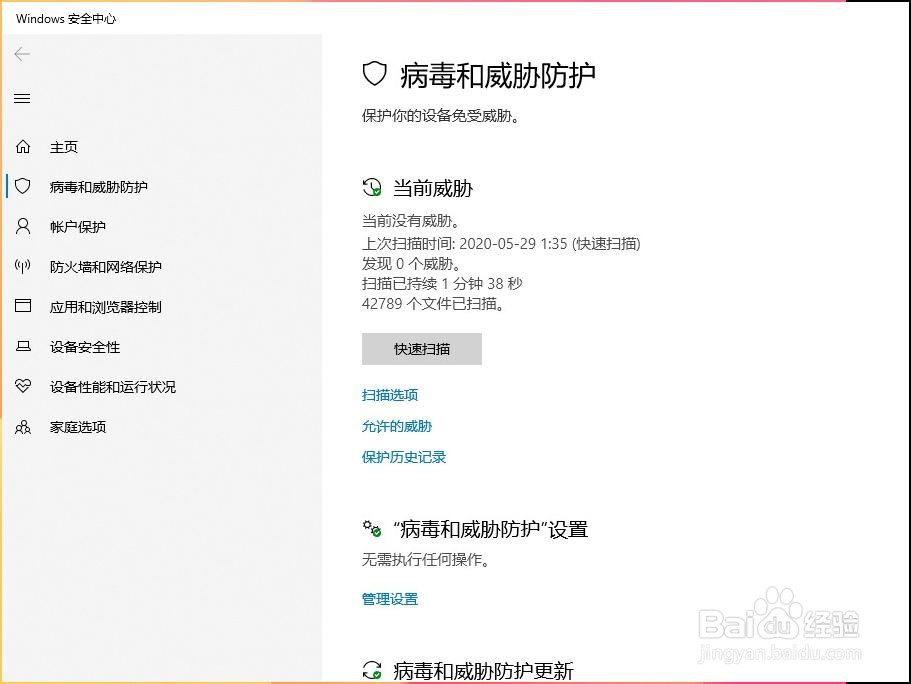
Task: Open the 允许的威胁 link
Action: [397, 427]
